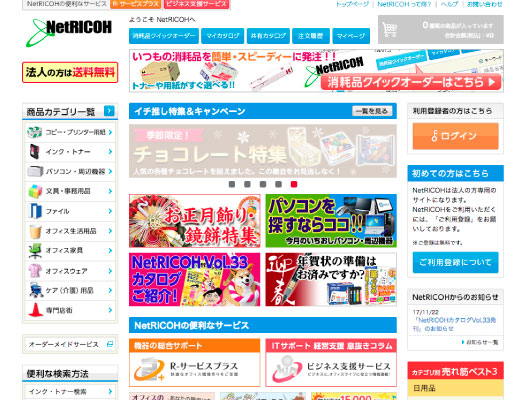Open チョコレート特集 carousel banner
The image size is (525, 400).
[x=263, y=151]
